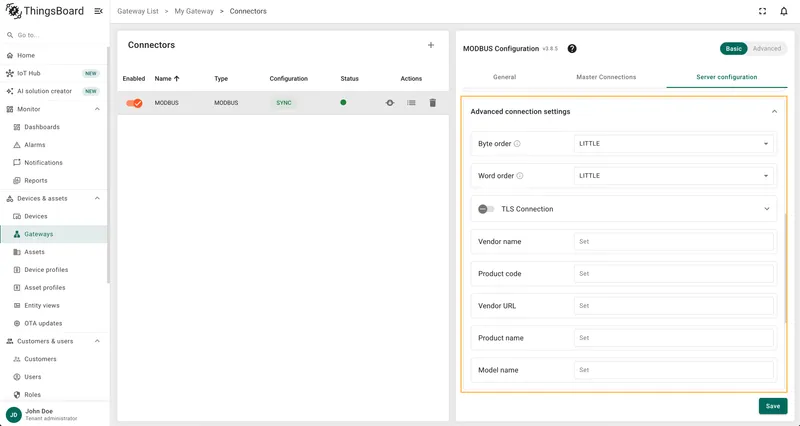Click the configuration panel scrollbar

tap(786, 268)
